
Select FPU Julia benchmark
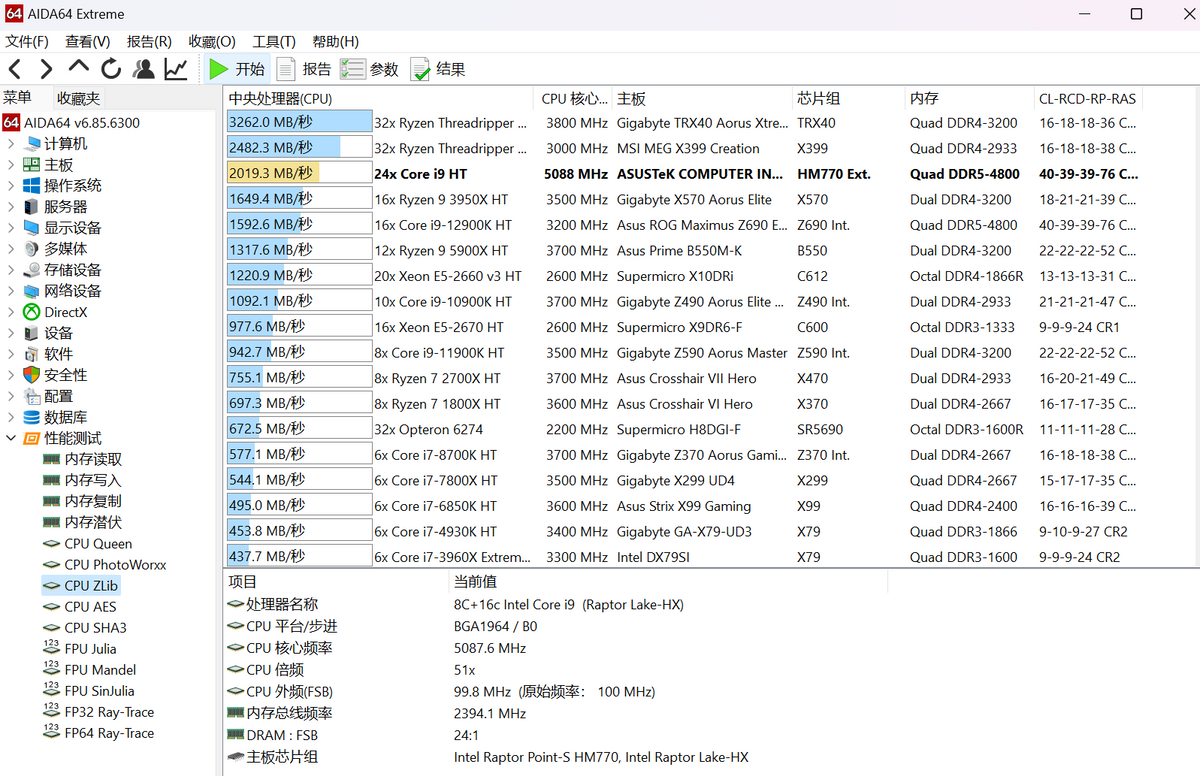[80, 649]
